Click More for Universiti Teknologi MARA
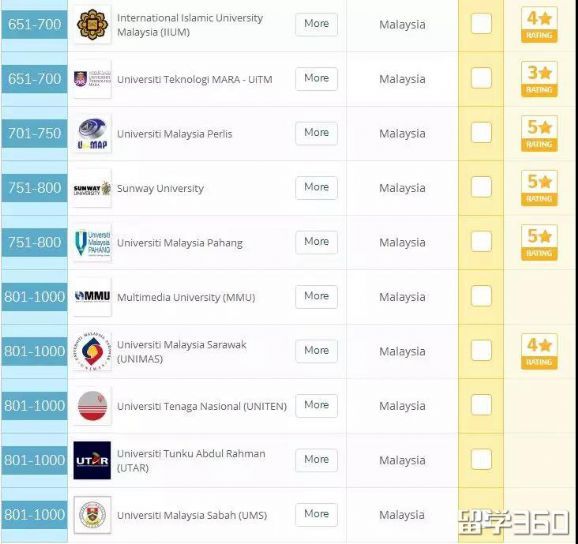 coord(316,79)
